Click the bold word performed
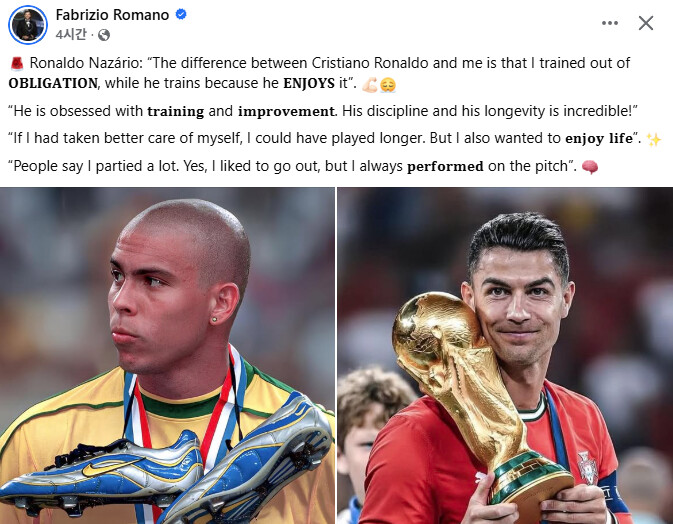 pos(445,167)
